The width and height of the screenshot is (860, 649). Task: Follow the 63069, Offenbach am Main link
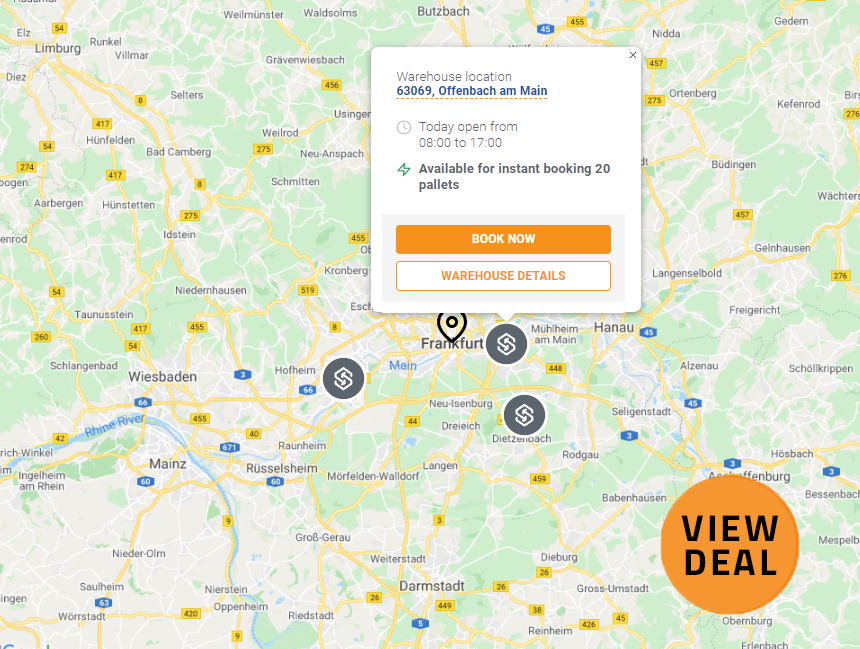coord(472,91)
